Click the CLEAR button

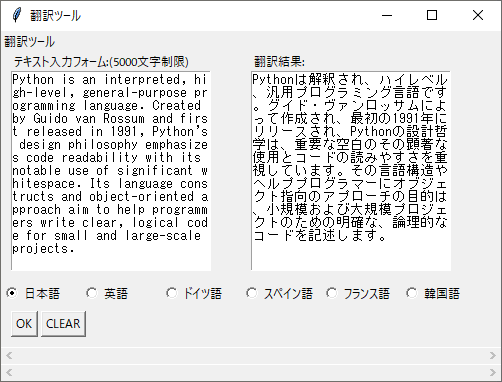[x=63, y=324]
